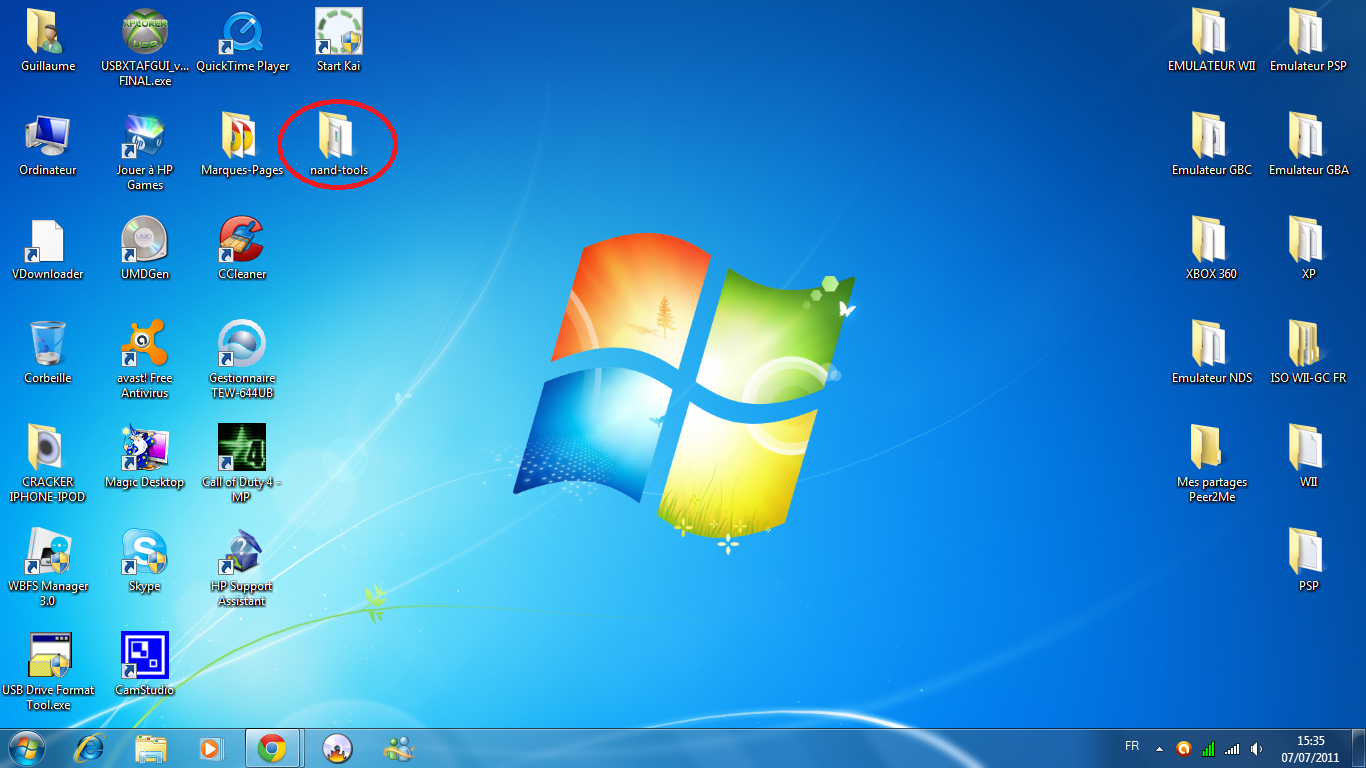Select Jouer à HP Games shortcut

point(145,152)
